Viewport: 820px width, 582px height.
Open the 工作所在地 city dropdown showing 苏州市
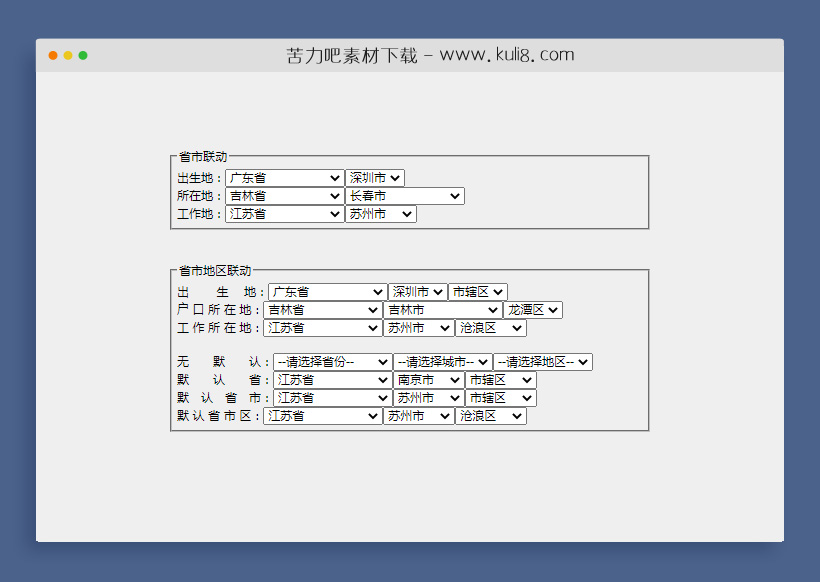tap(418, 328)
